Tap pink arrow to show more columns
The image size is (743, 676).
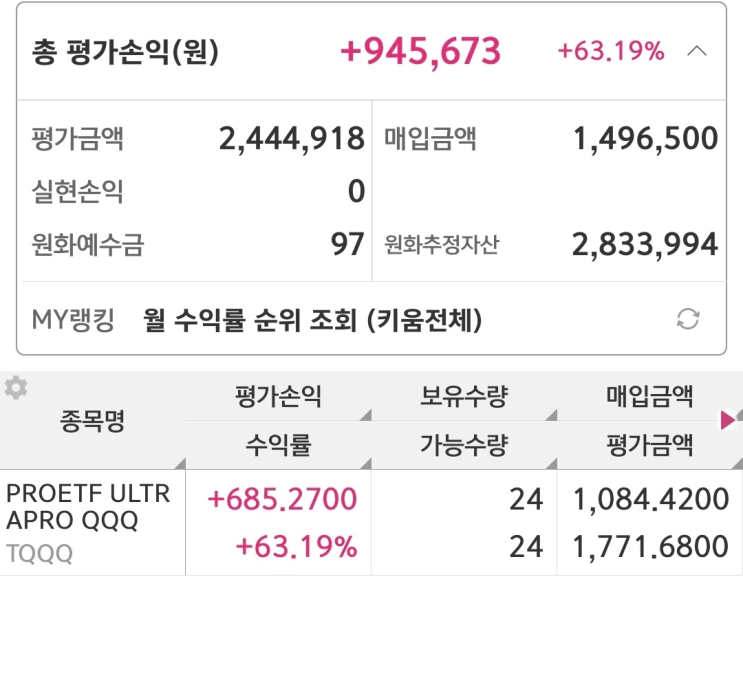728,421
